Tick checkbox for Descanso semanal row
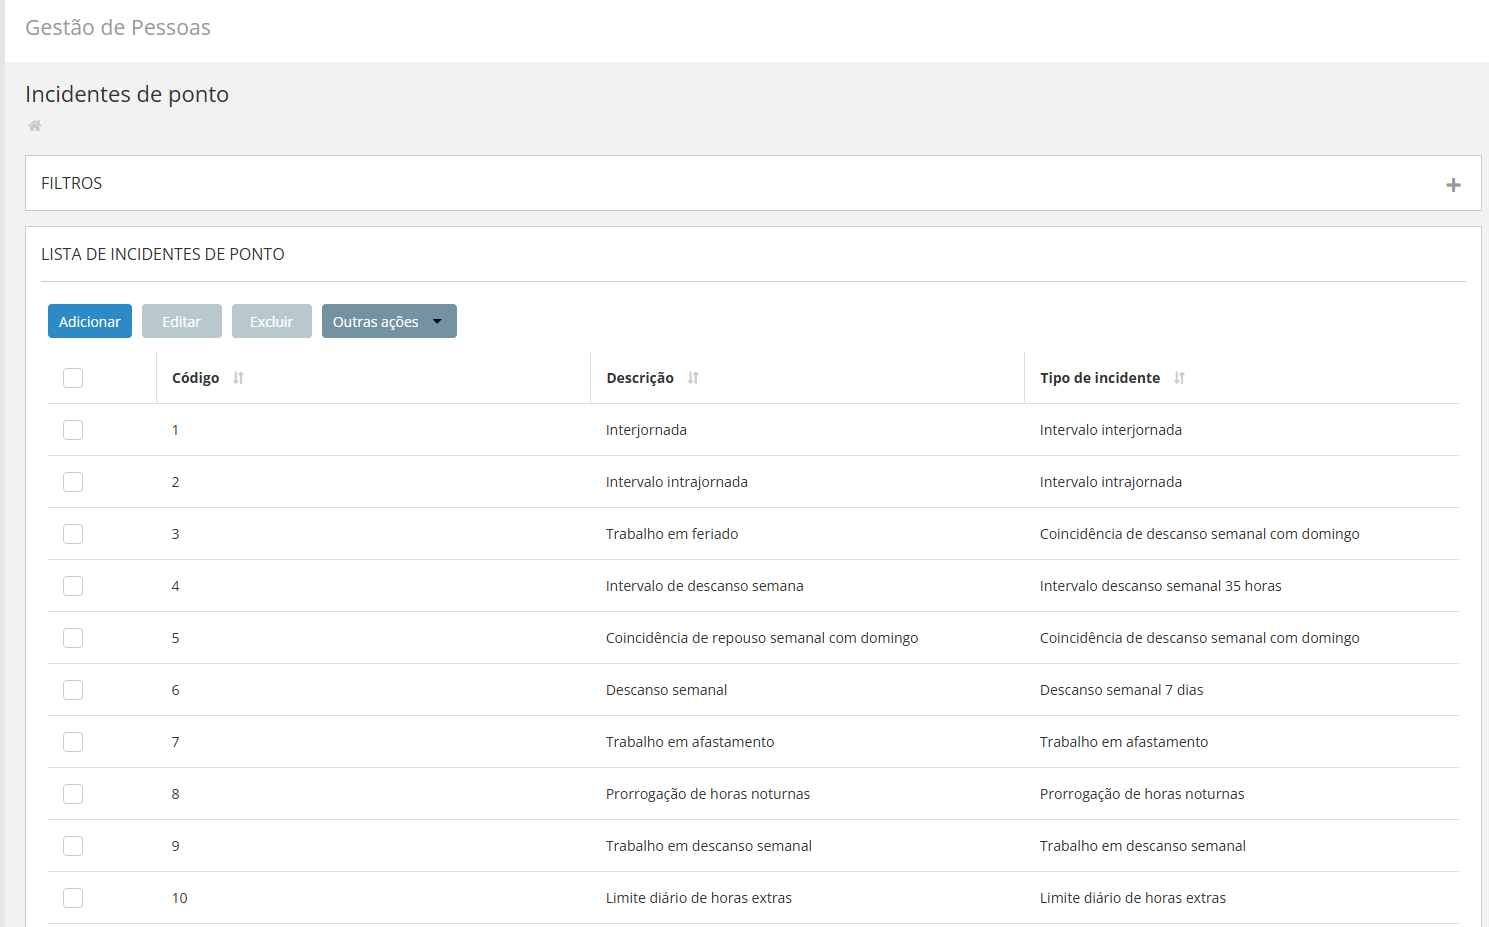Viewport: 1489px width, 927px height. pos(73,690)
